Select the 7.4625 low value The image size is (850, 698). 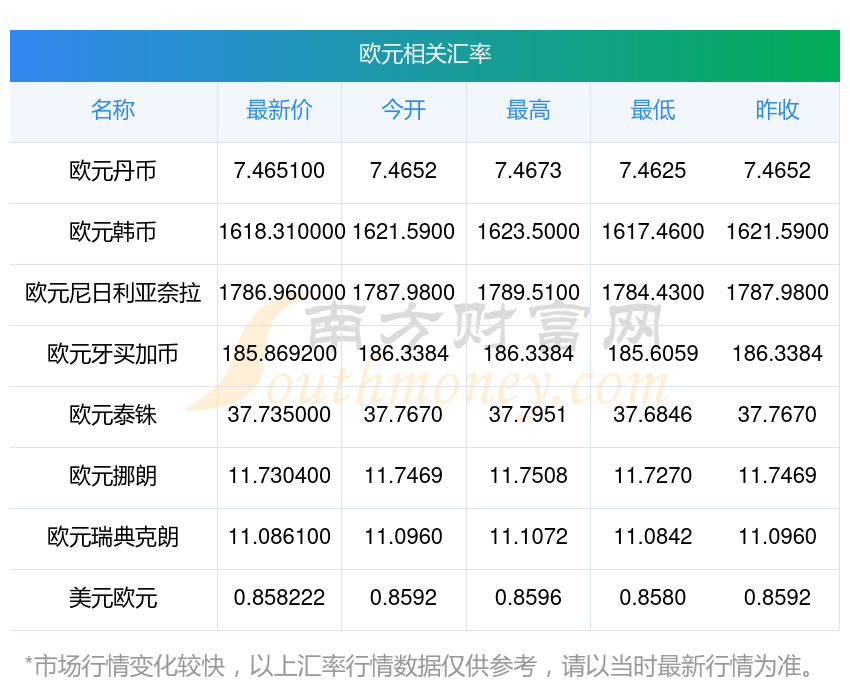pyautogui.click(x=653, y=171)
